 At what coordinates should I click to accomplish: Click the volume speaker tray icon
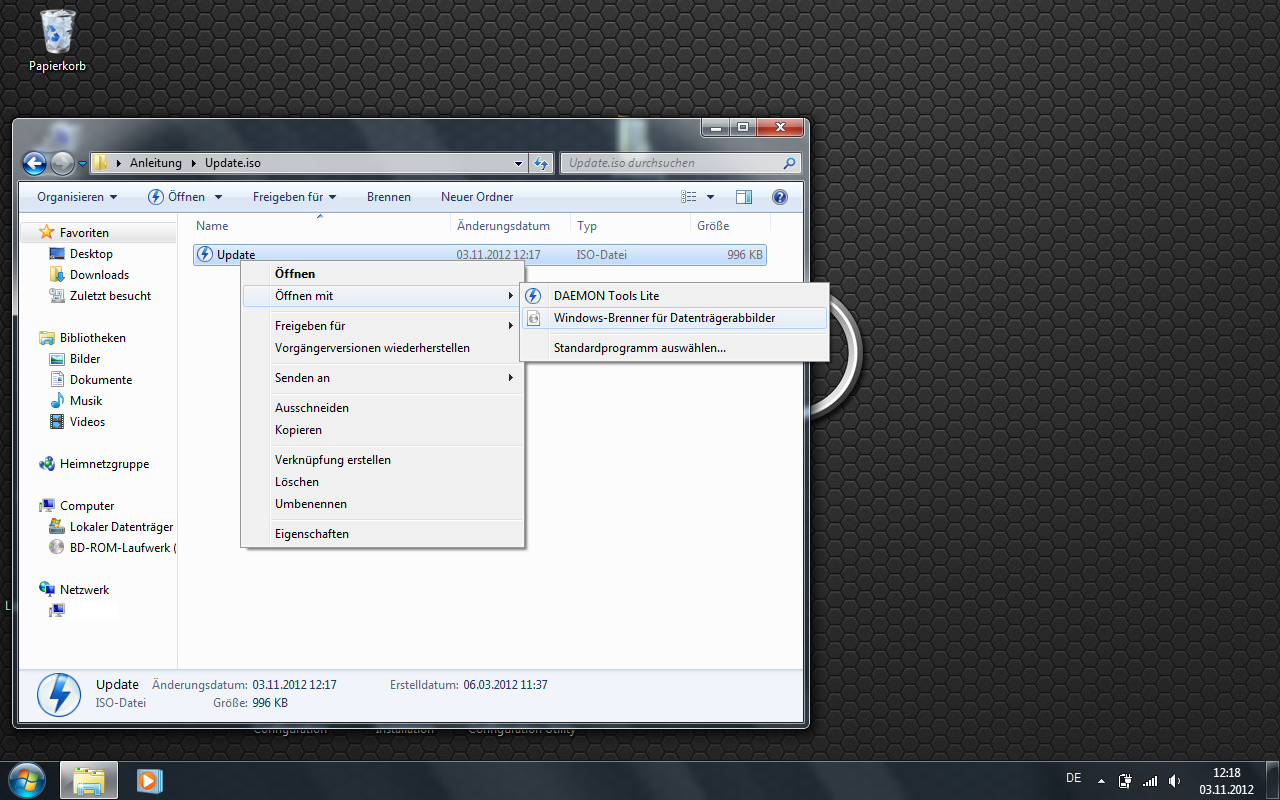pyautogui.click(x=1174, y=781)
